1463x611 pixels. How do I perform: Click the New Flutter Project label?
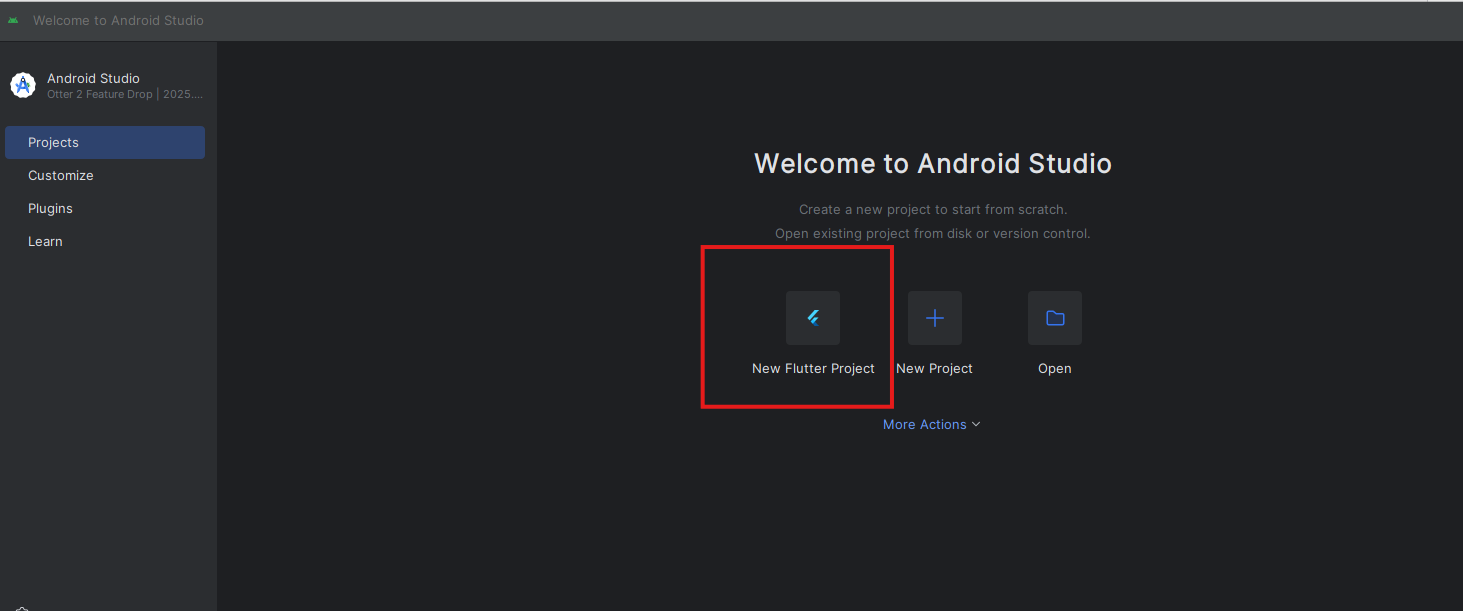813,368
